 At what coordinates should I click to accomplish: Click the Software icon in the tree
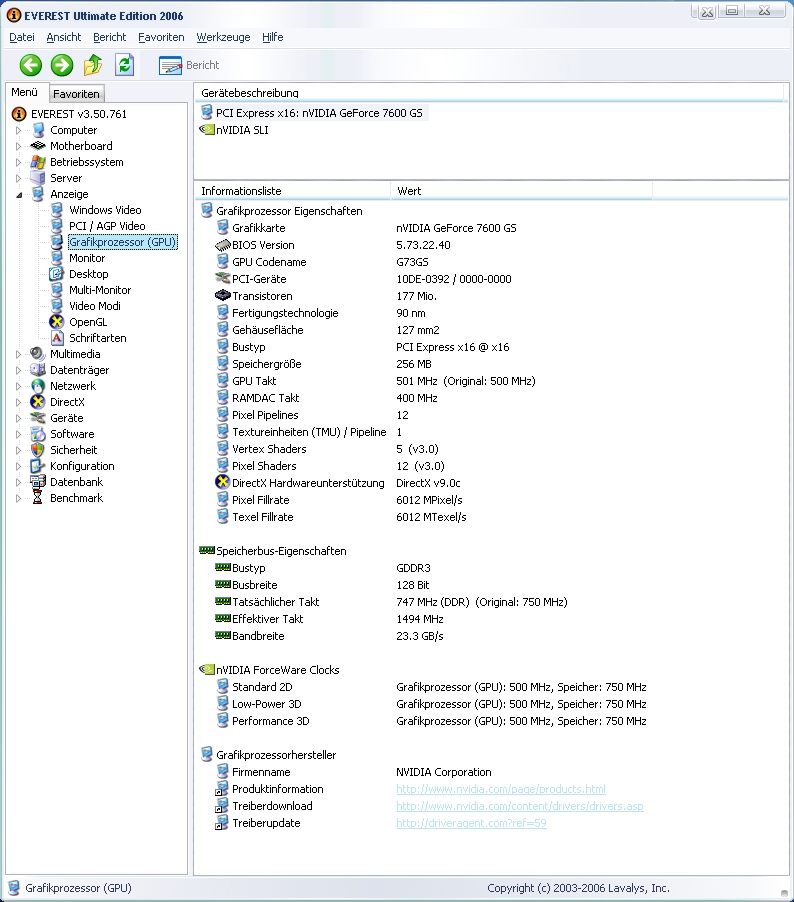point(38,434)
